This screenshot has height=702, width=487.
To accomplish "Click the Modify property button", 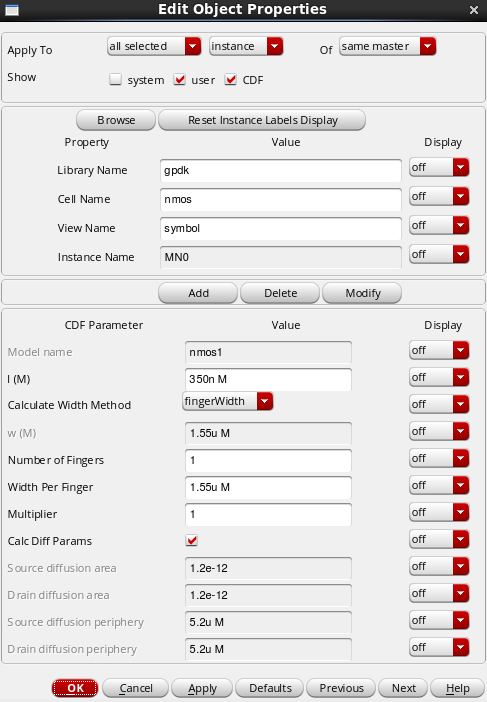I will (x=362, y=293).
